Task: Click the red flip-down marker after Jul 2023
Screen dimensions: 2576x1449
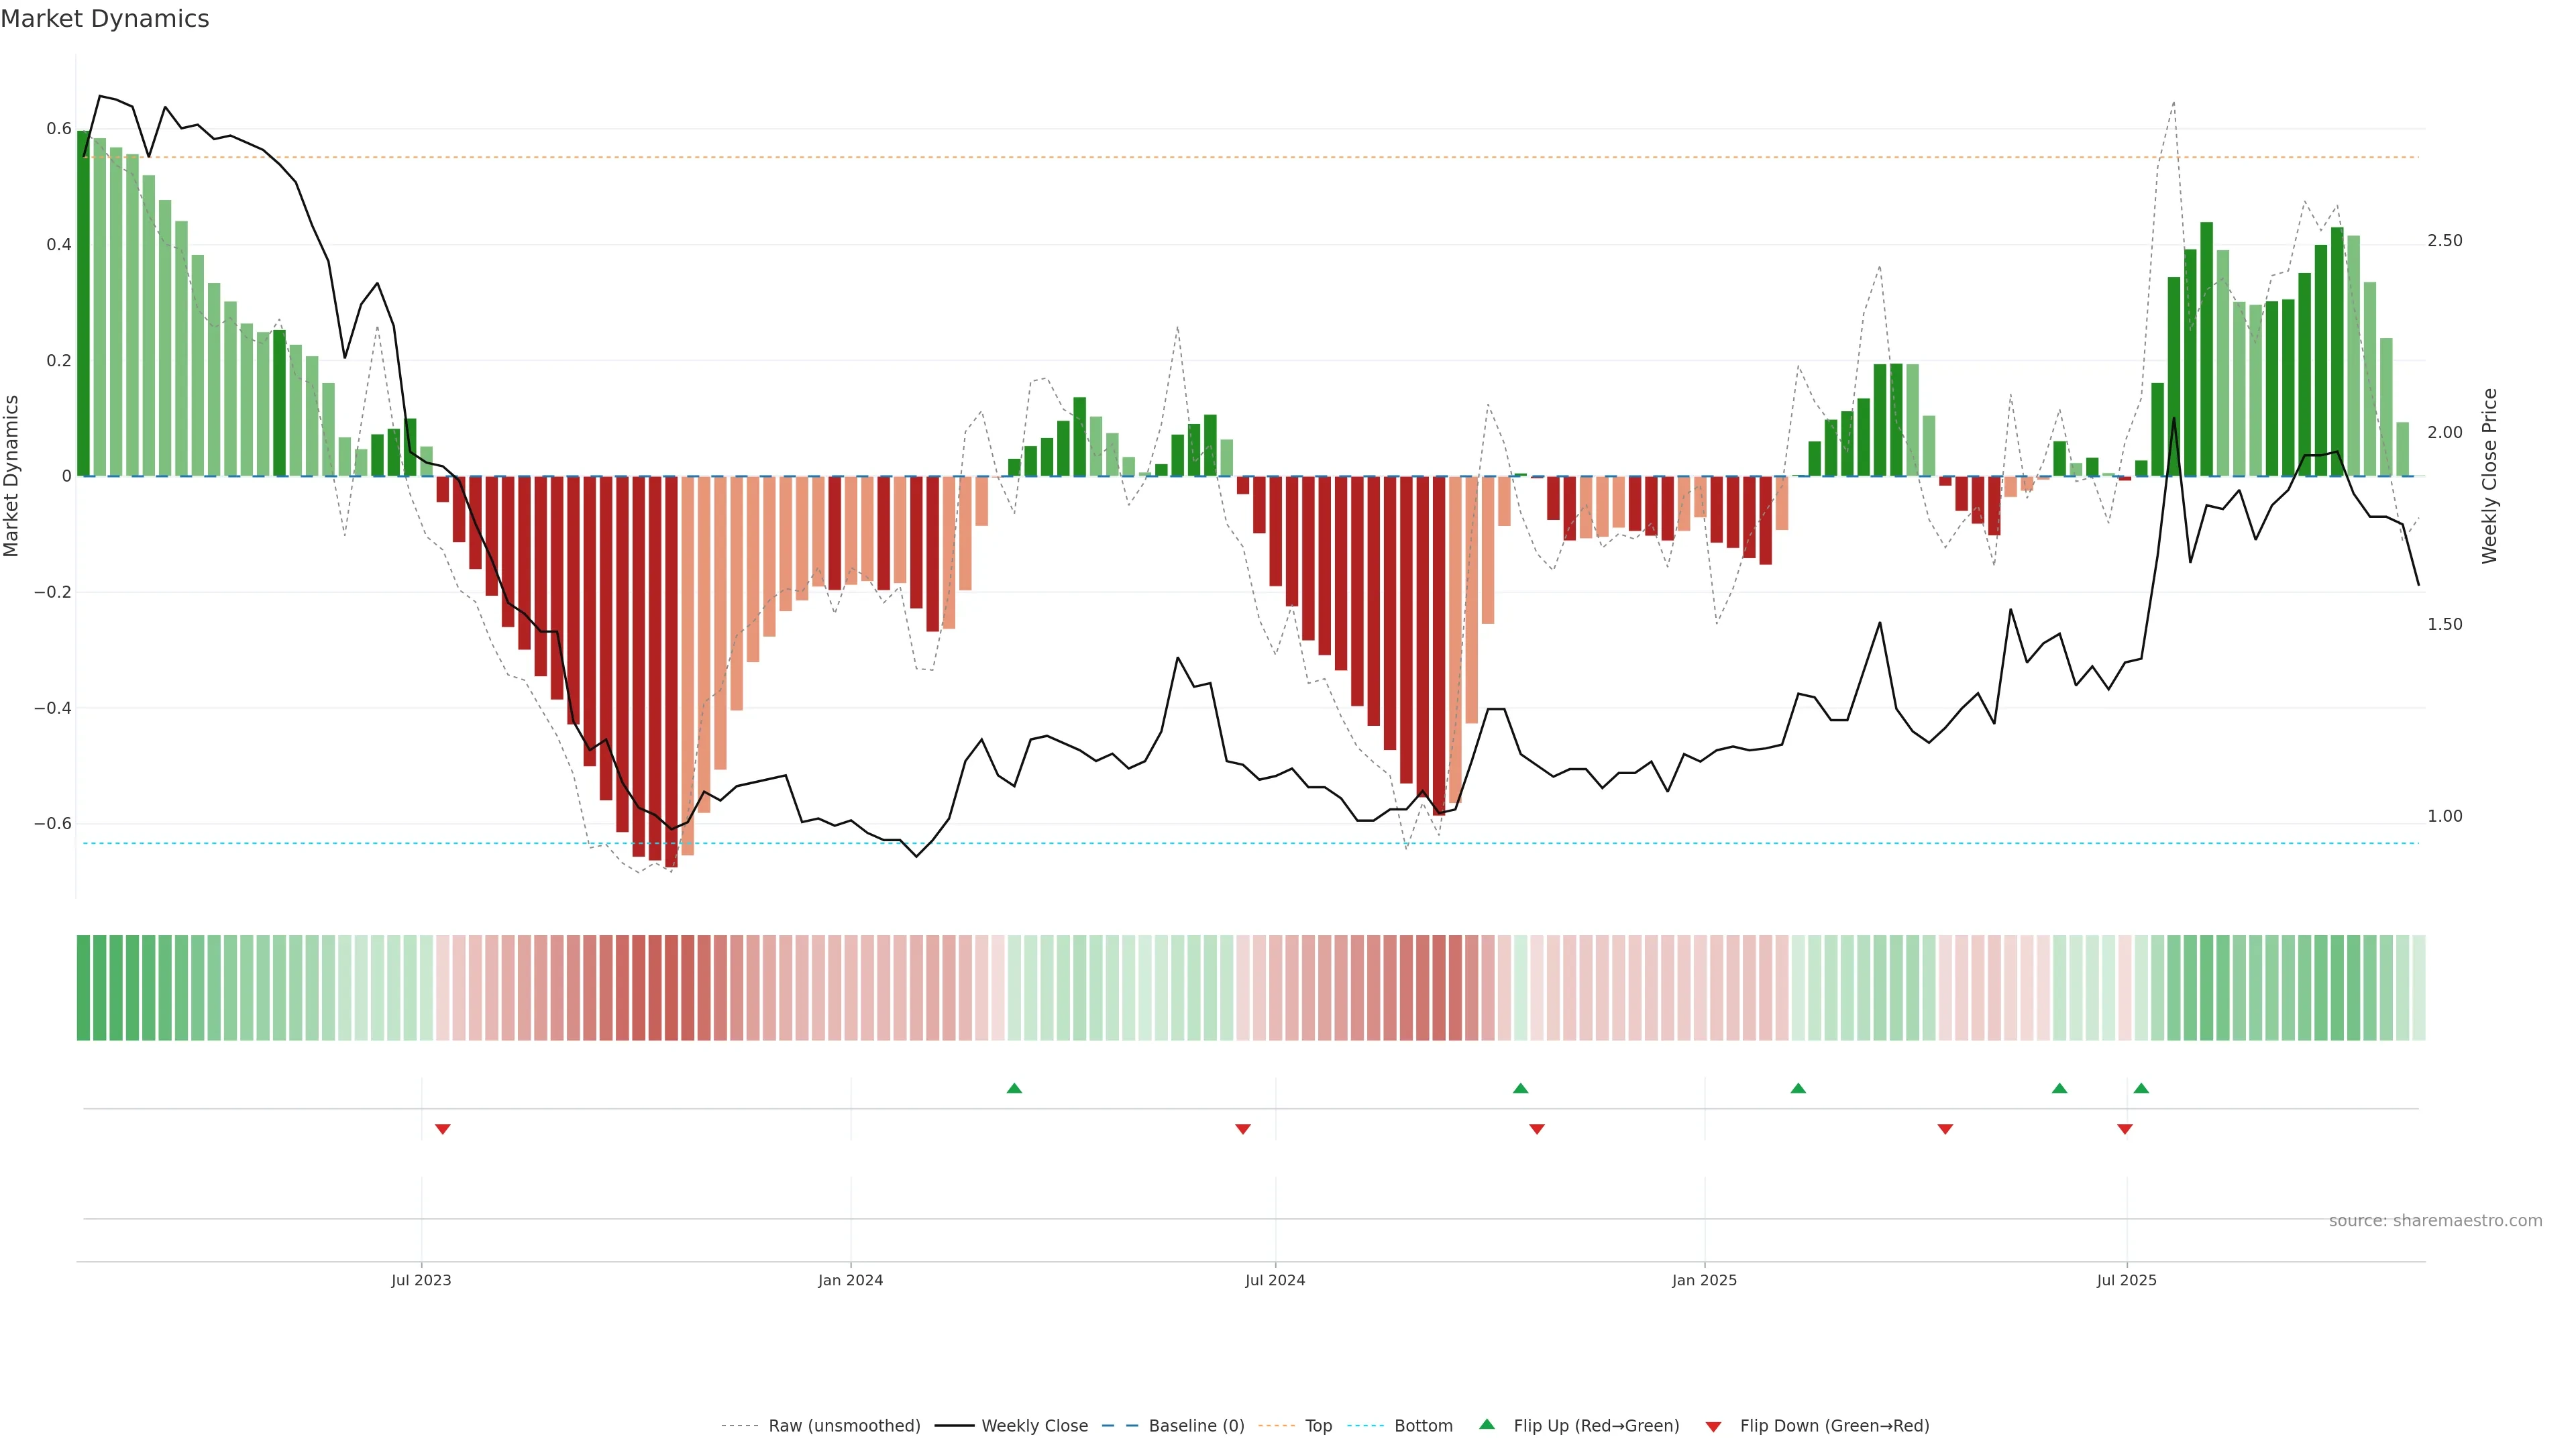Action: point(443,1129)
